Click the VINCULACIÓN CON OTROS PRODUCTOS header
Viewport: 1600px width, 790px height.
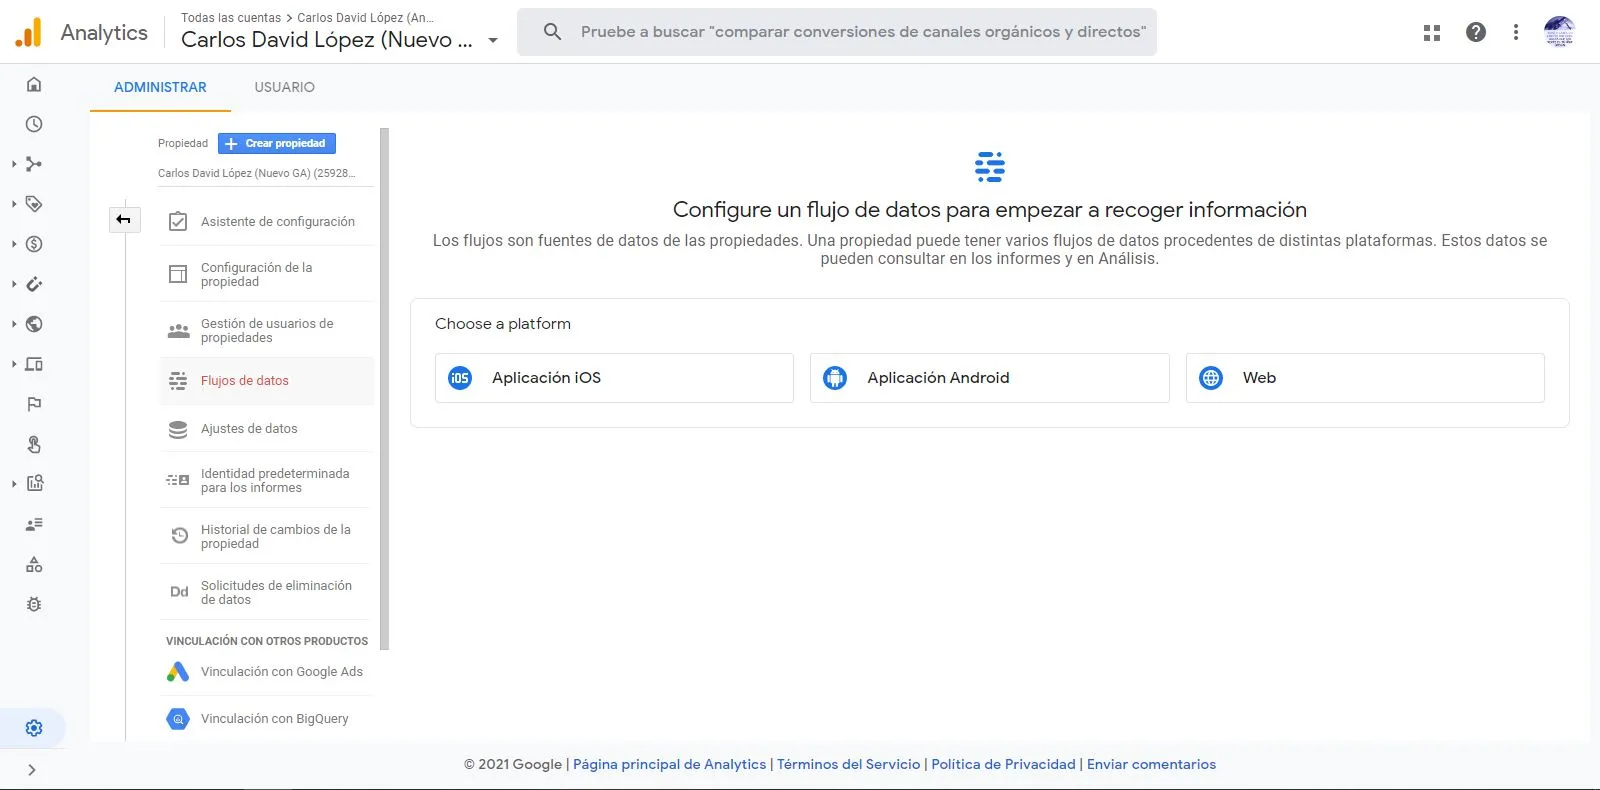[267, 641]
